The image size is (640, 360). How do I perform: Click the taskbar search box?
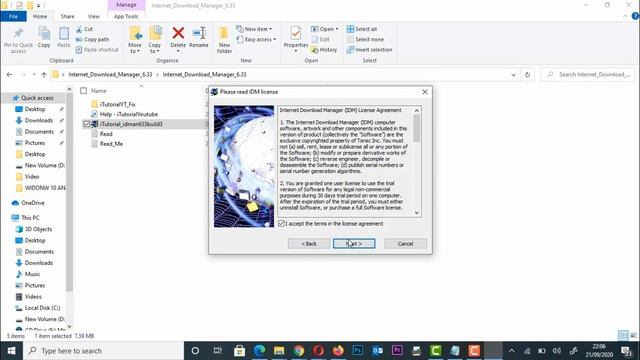click(x=103, y=351)
